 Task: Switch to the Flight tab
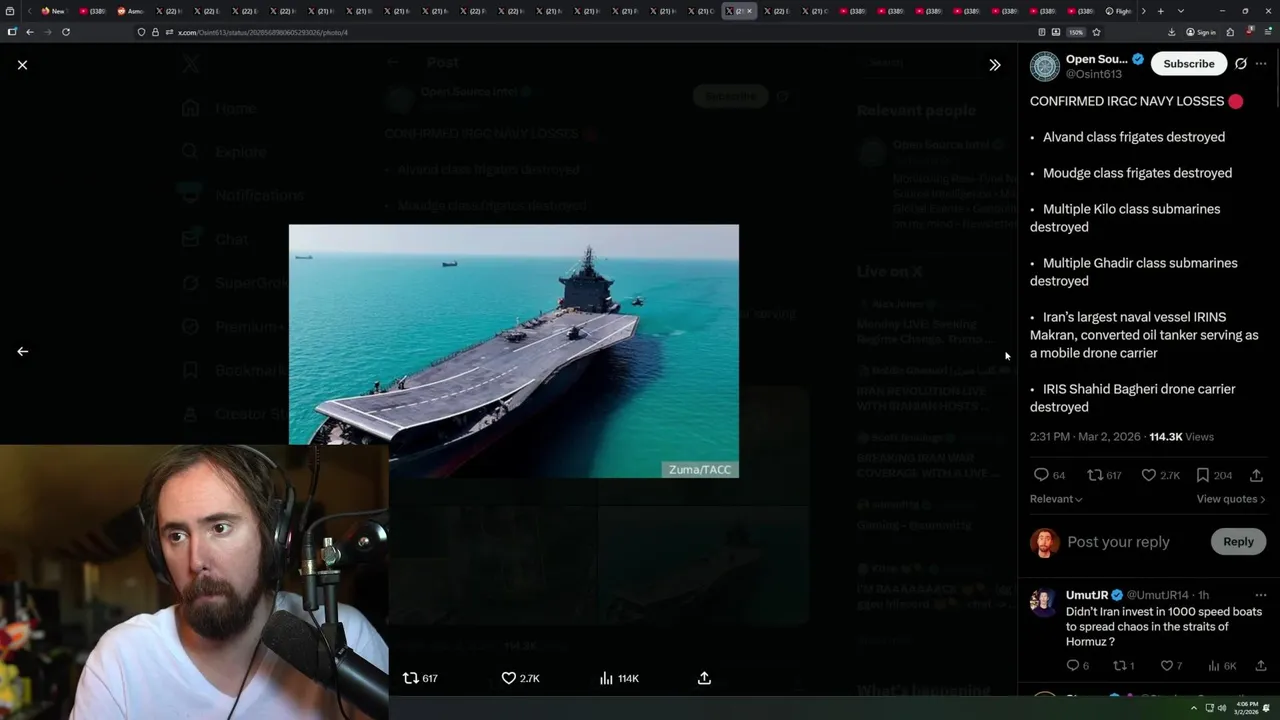click(x=1118, y=11)
